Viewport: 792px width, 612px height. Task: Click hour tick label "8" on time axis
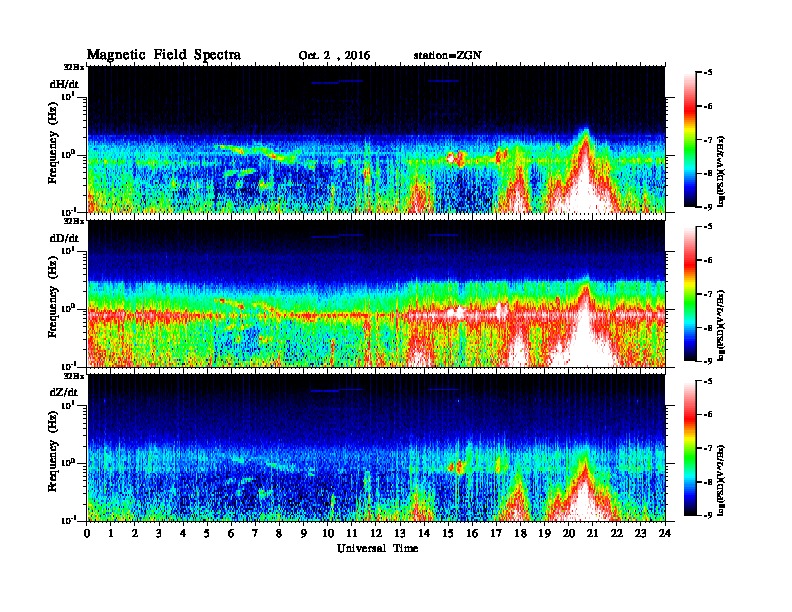[279, 533]
